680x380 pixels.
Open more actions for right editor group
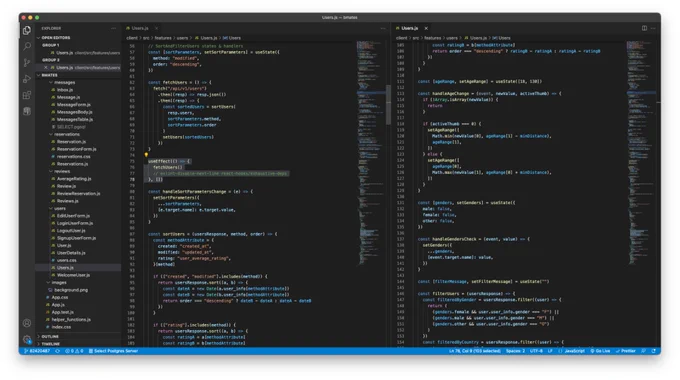pos(653,28)
